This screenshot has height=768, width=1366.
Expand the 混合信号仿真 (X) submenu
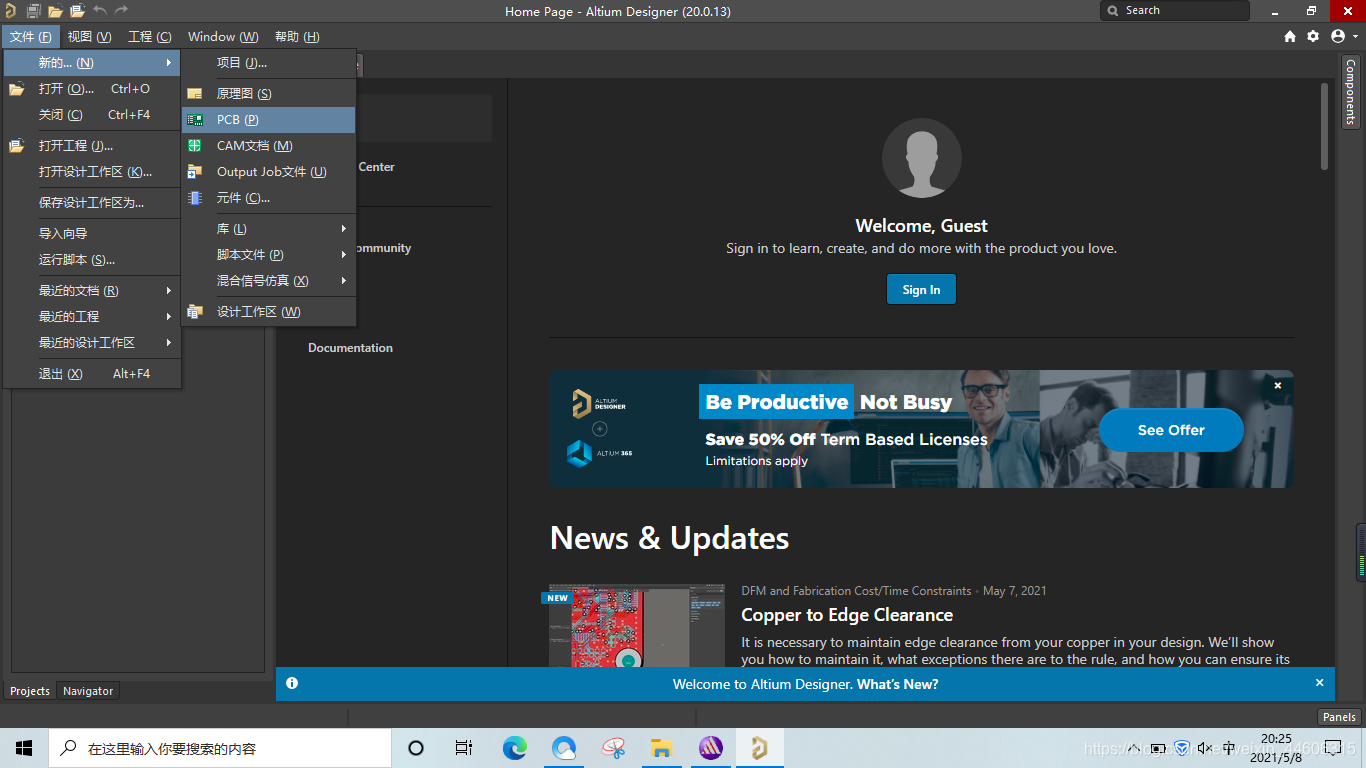pos(268,281)
